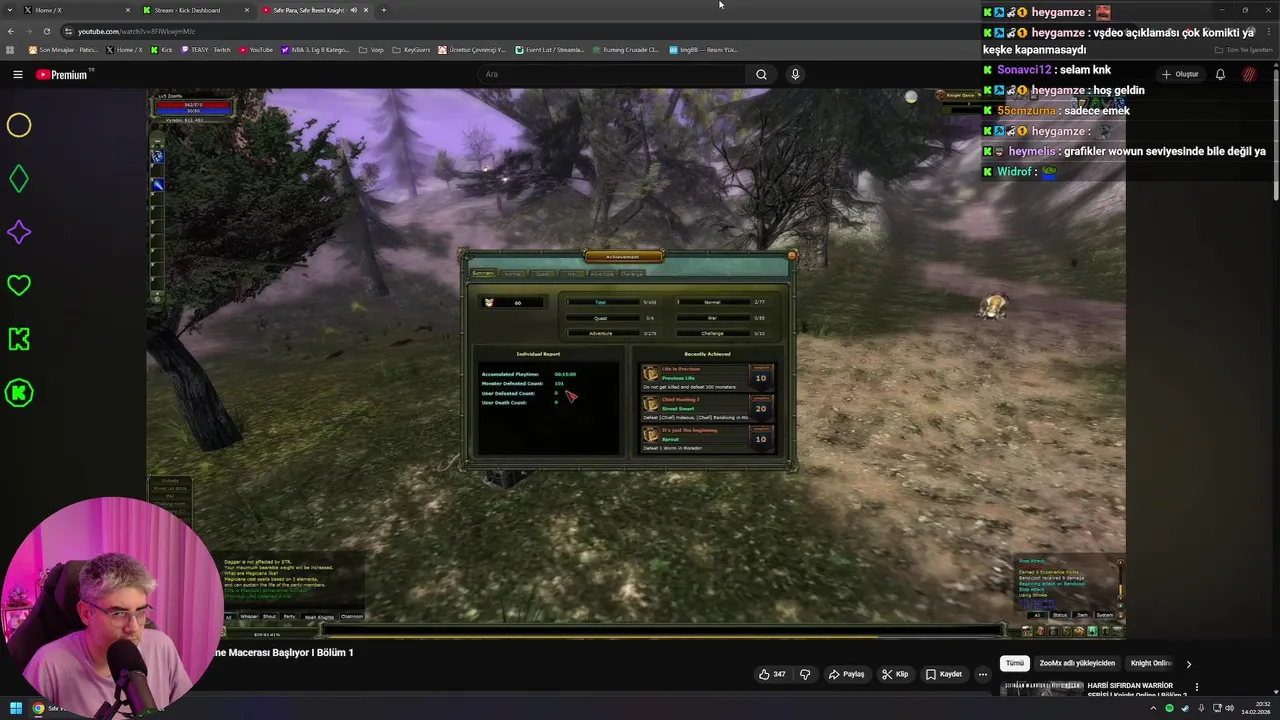Open a new browser tab
Viewport: 1280px width, 720px height.
point(383,10)
